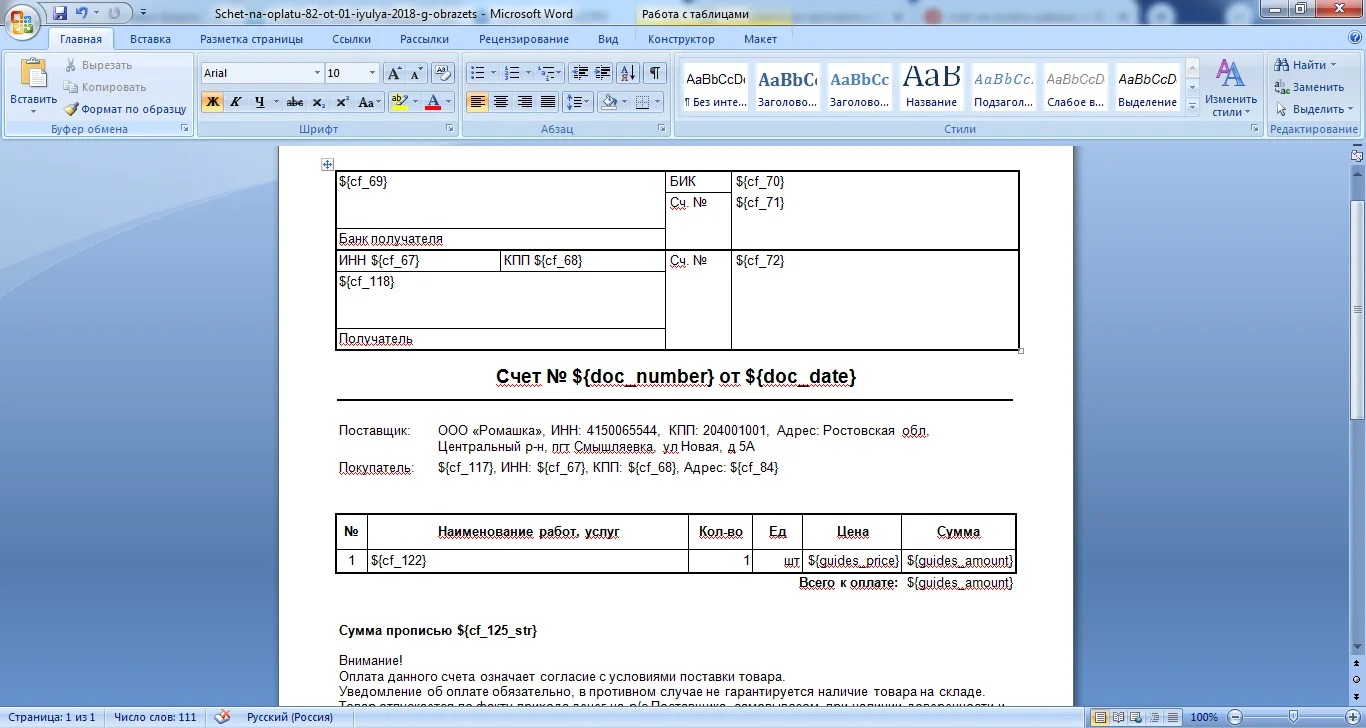
Task: Center the text alignment
Action: tap(501, 102)
